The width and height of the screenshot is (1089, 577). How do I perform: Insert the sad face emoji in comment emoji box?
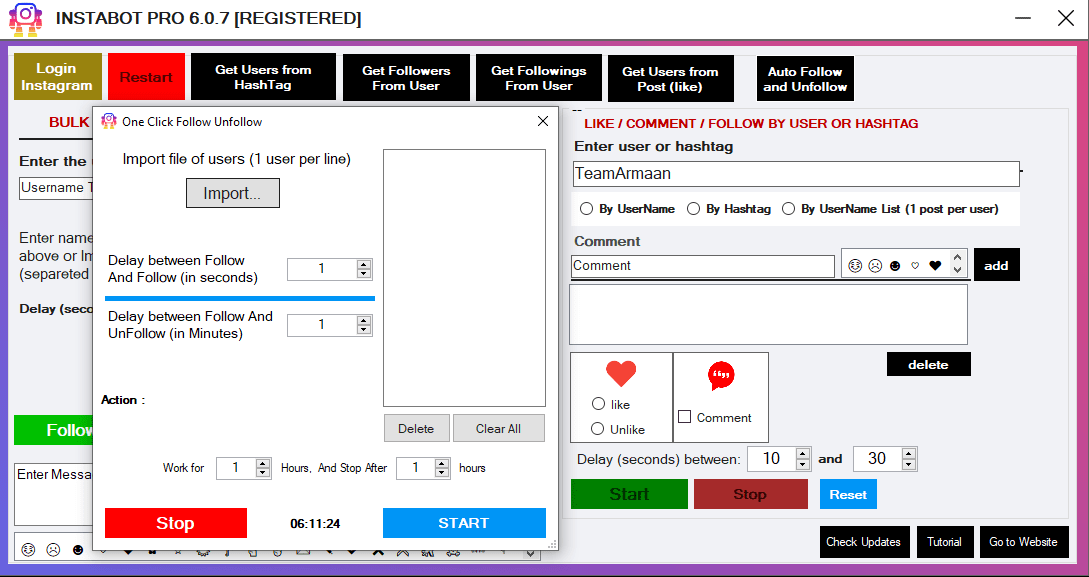click(875, 265)
